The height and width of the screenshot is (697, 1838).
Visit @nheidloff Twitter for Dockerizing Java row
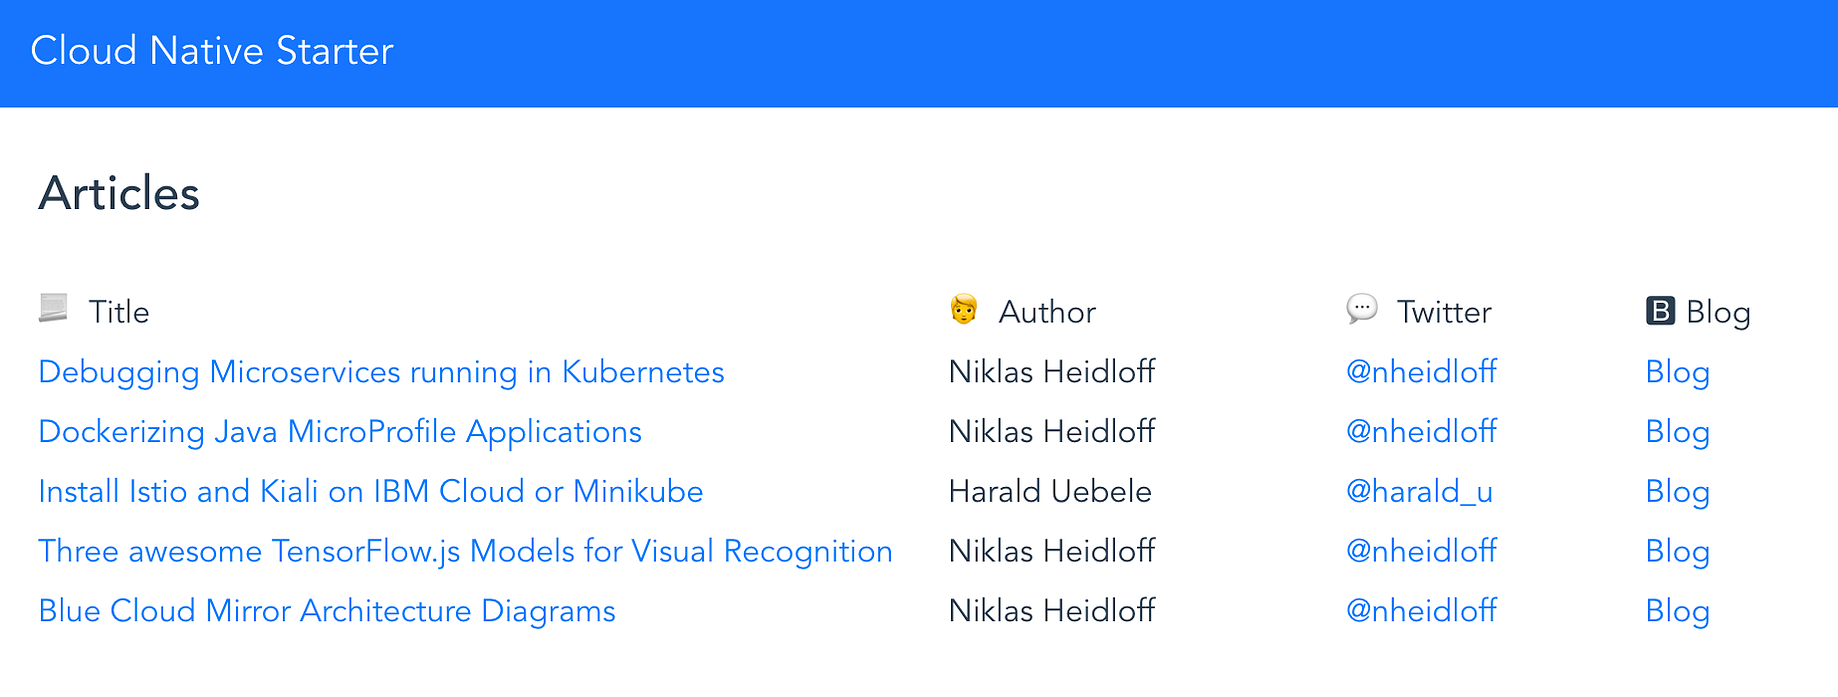[x=1421, y=432]
